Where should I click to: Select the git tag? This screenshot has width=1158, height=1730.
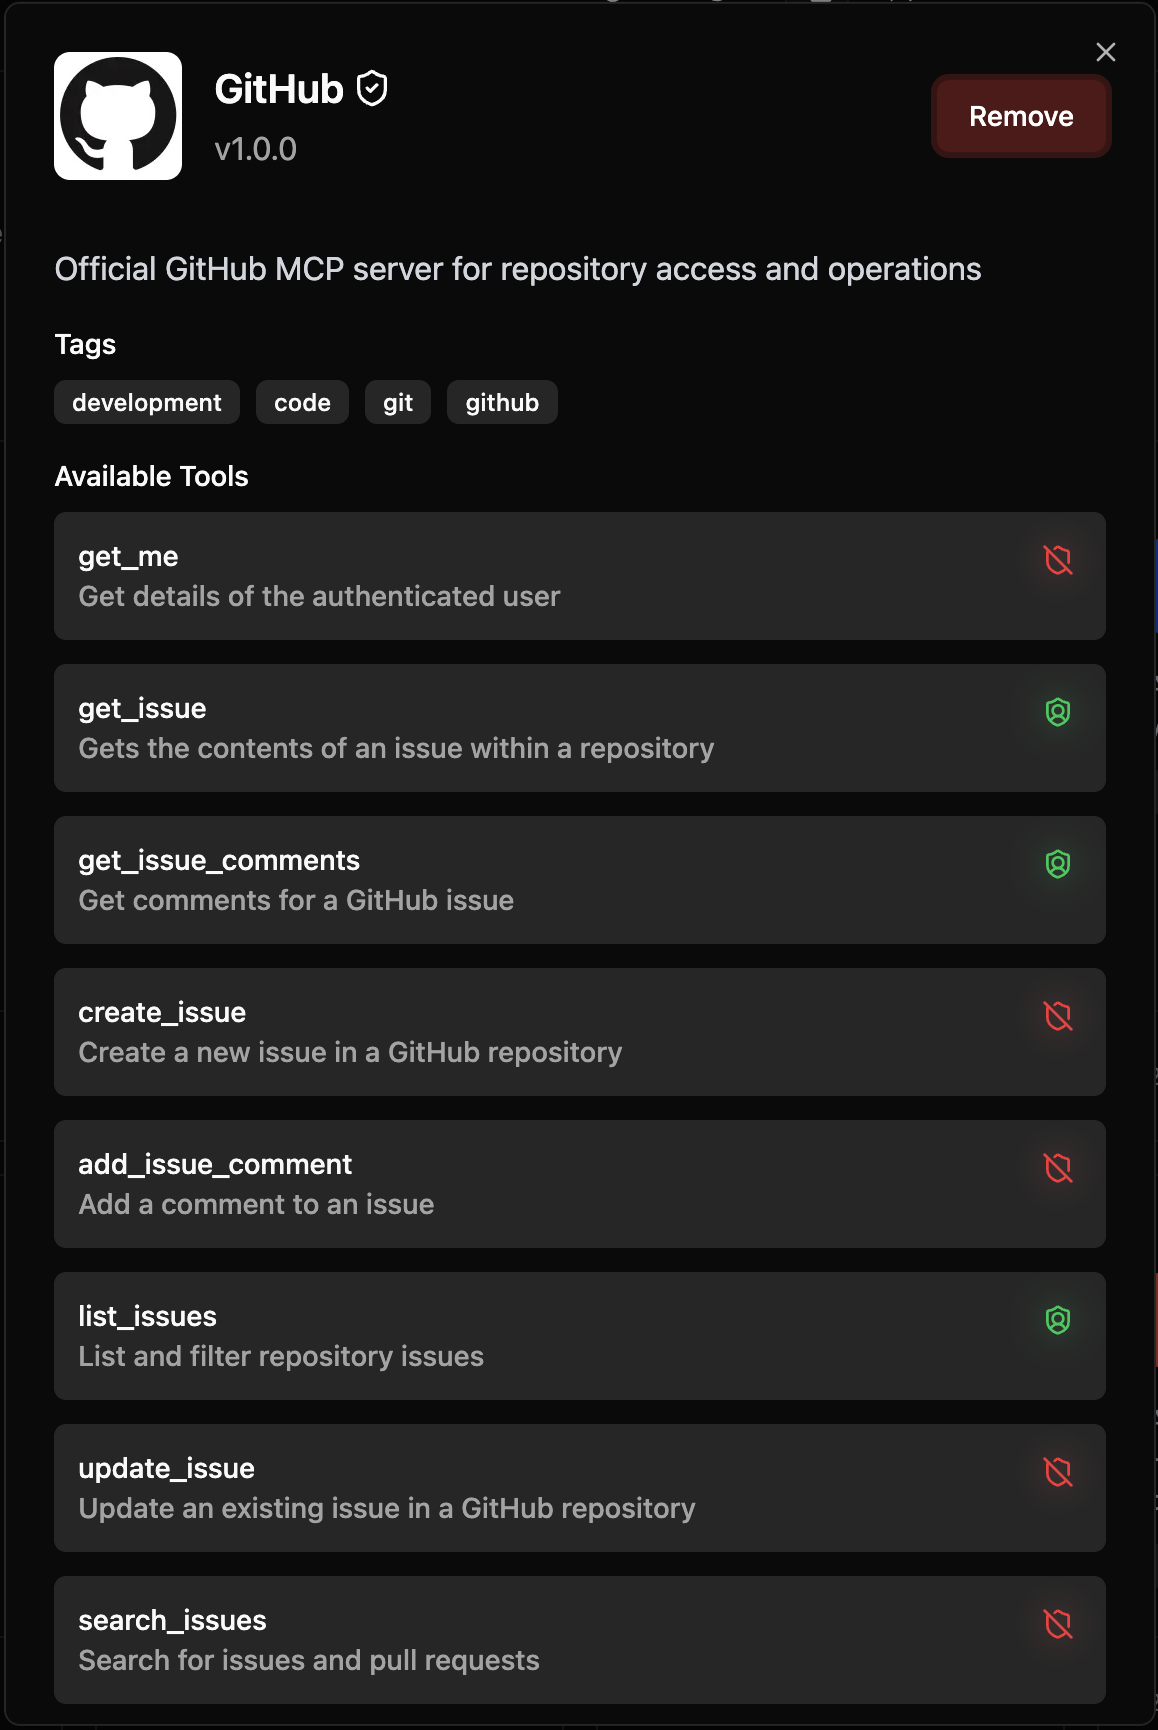pyautogui.click(x=398, y=402)
